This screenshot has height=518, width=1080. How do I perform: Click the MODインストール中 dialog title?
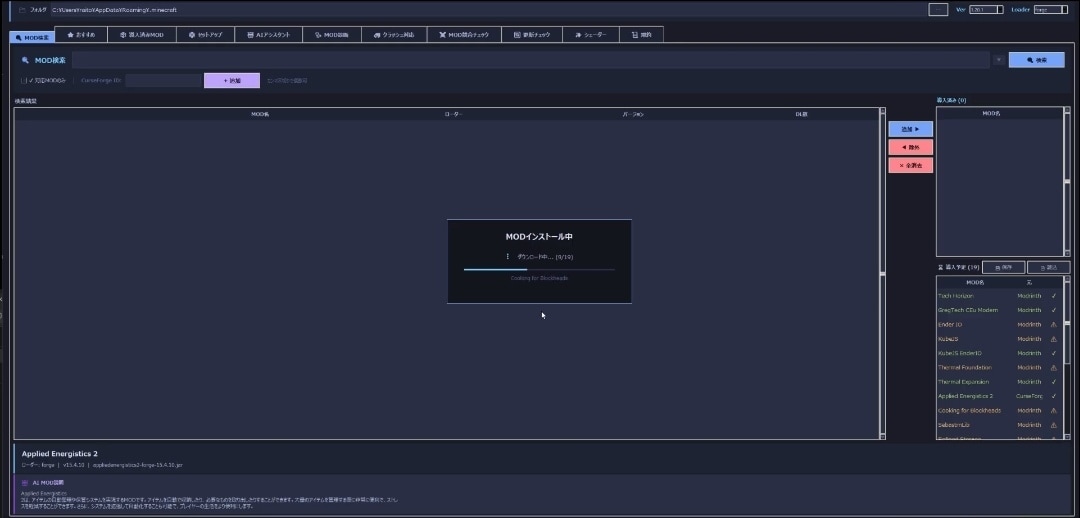[539, 236]
